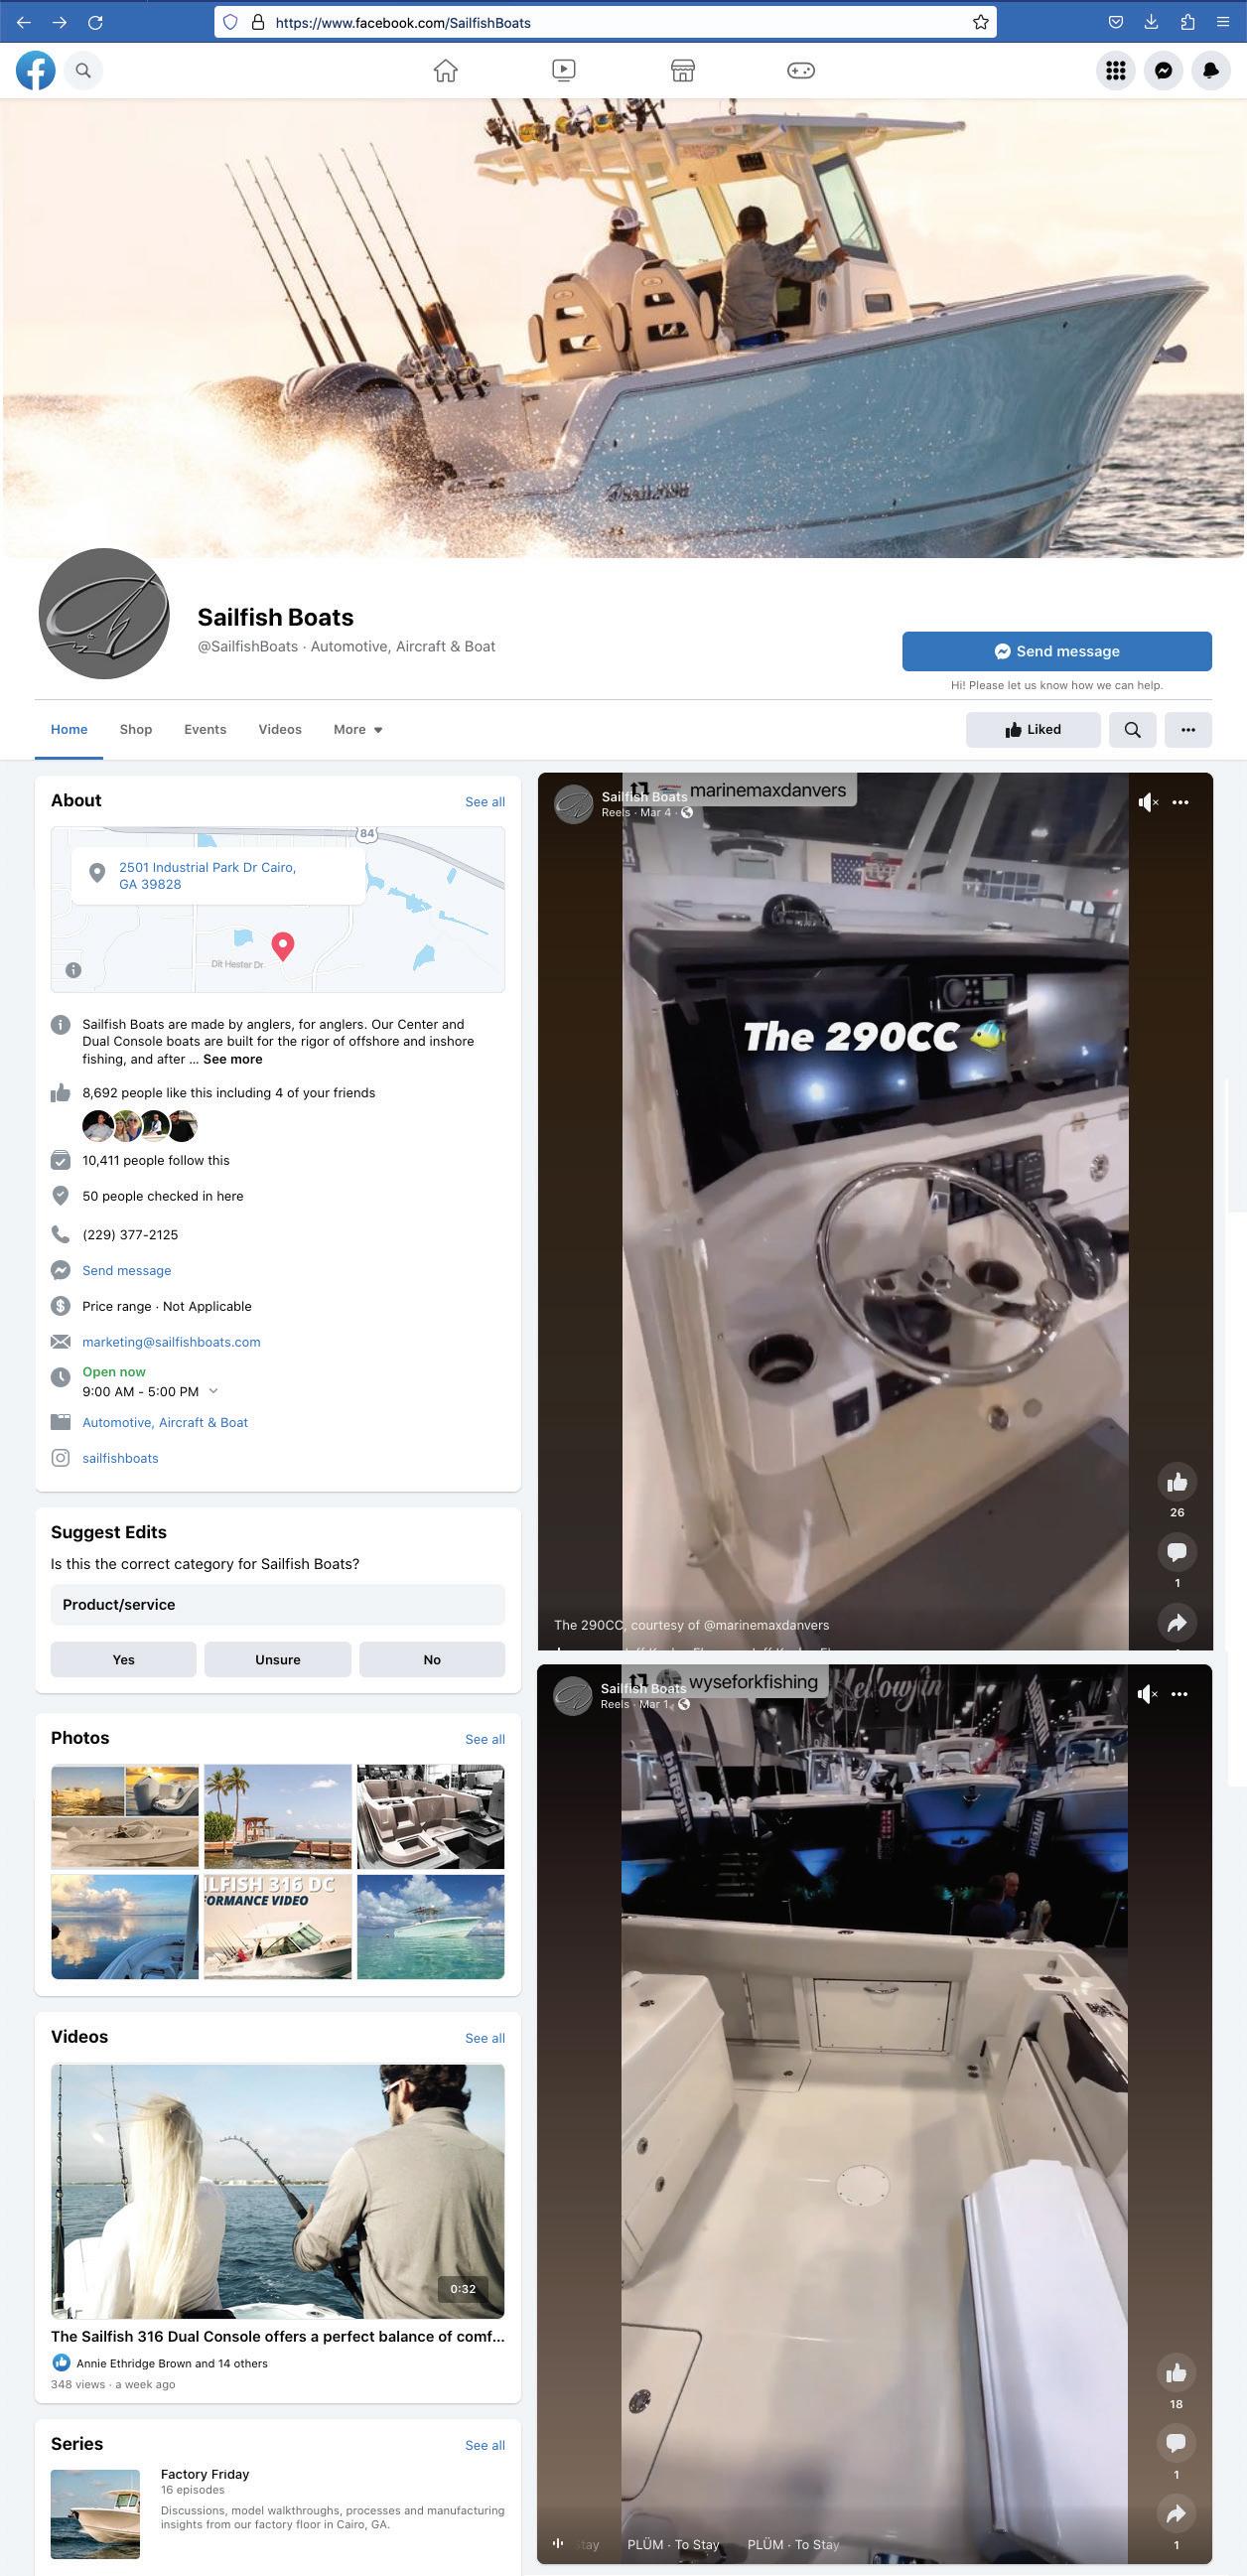Open page options three-dot button
Screen dimensions: 1247x2576
pos(1188,730)
